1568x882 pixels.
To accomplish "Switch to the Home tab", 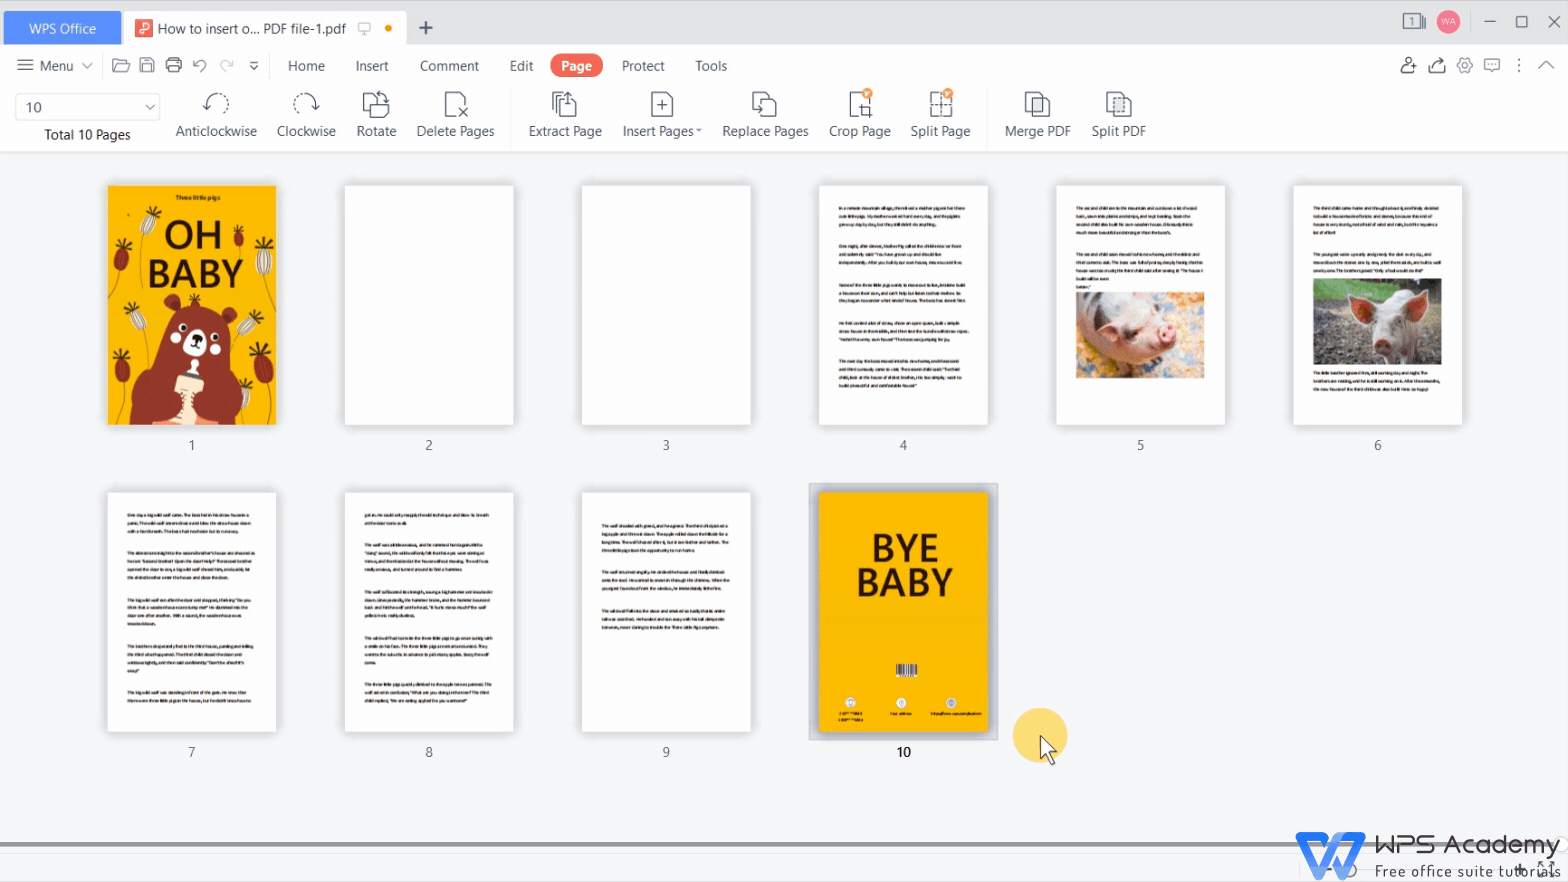I will click(306, 66).
